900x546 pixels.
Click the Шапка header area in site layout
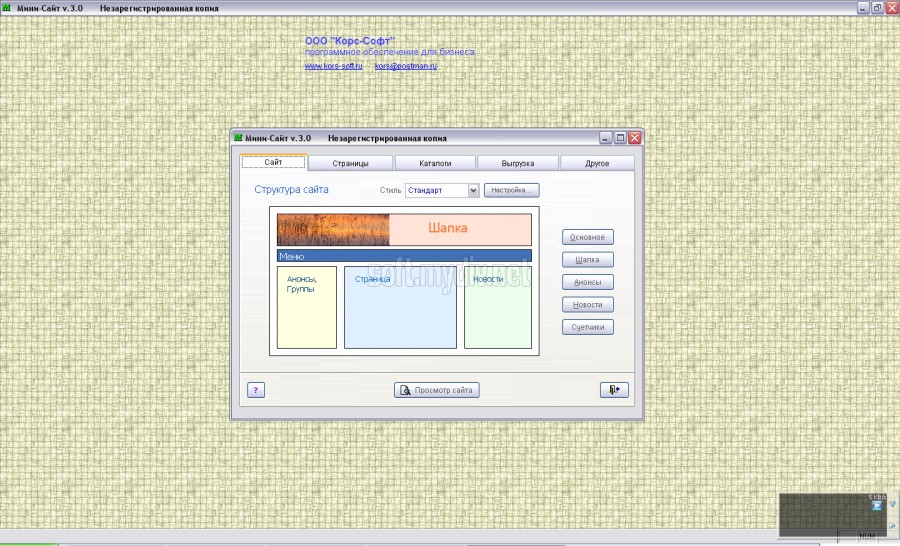[x=448, y=229]
